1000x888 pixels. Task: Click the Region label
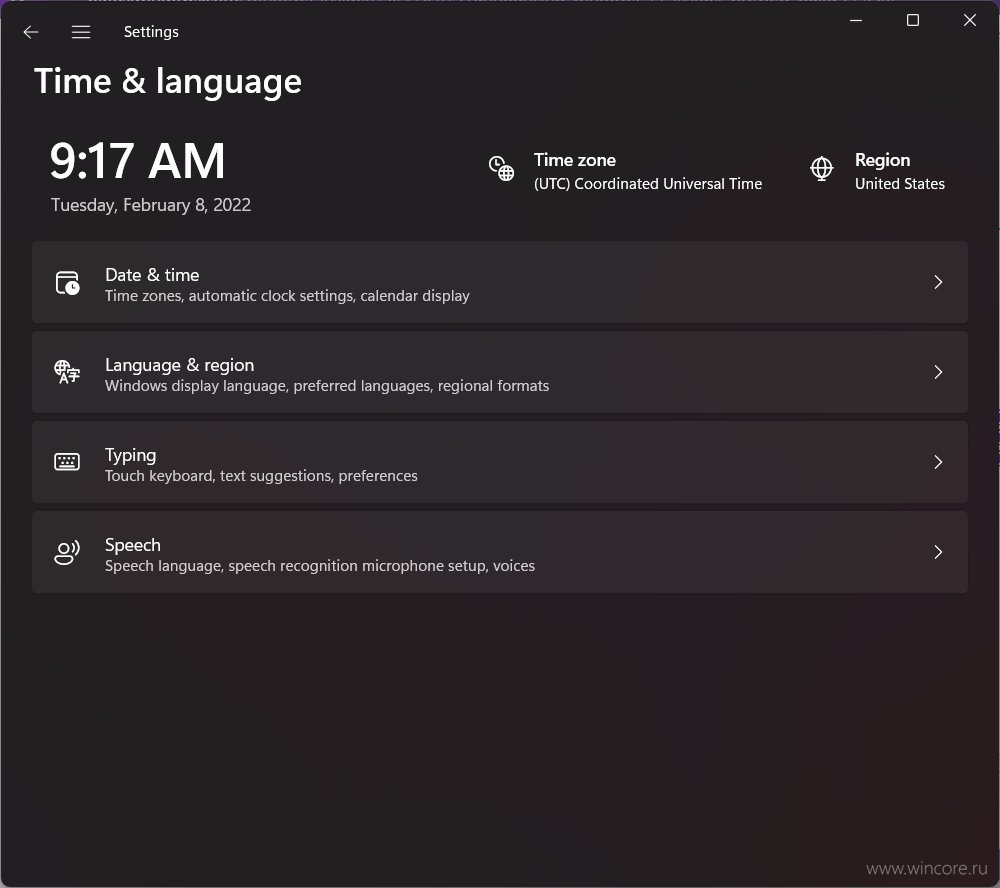(883, 160)
